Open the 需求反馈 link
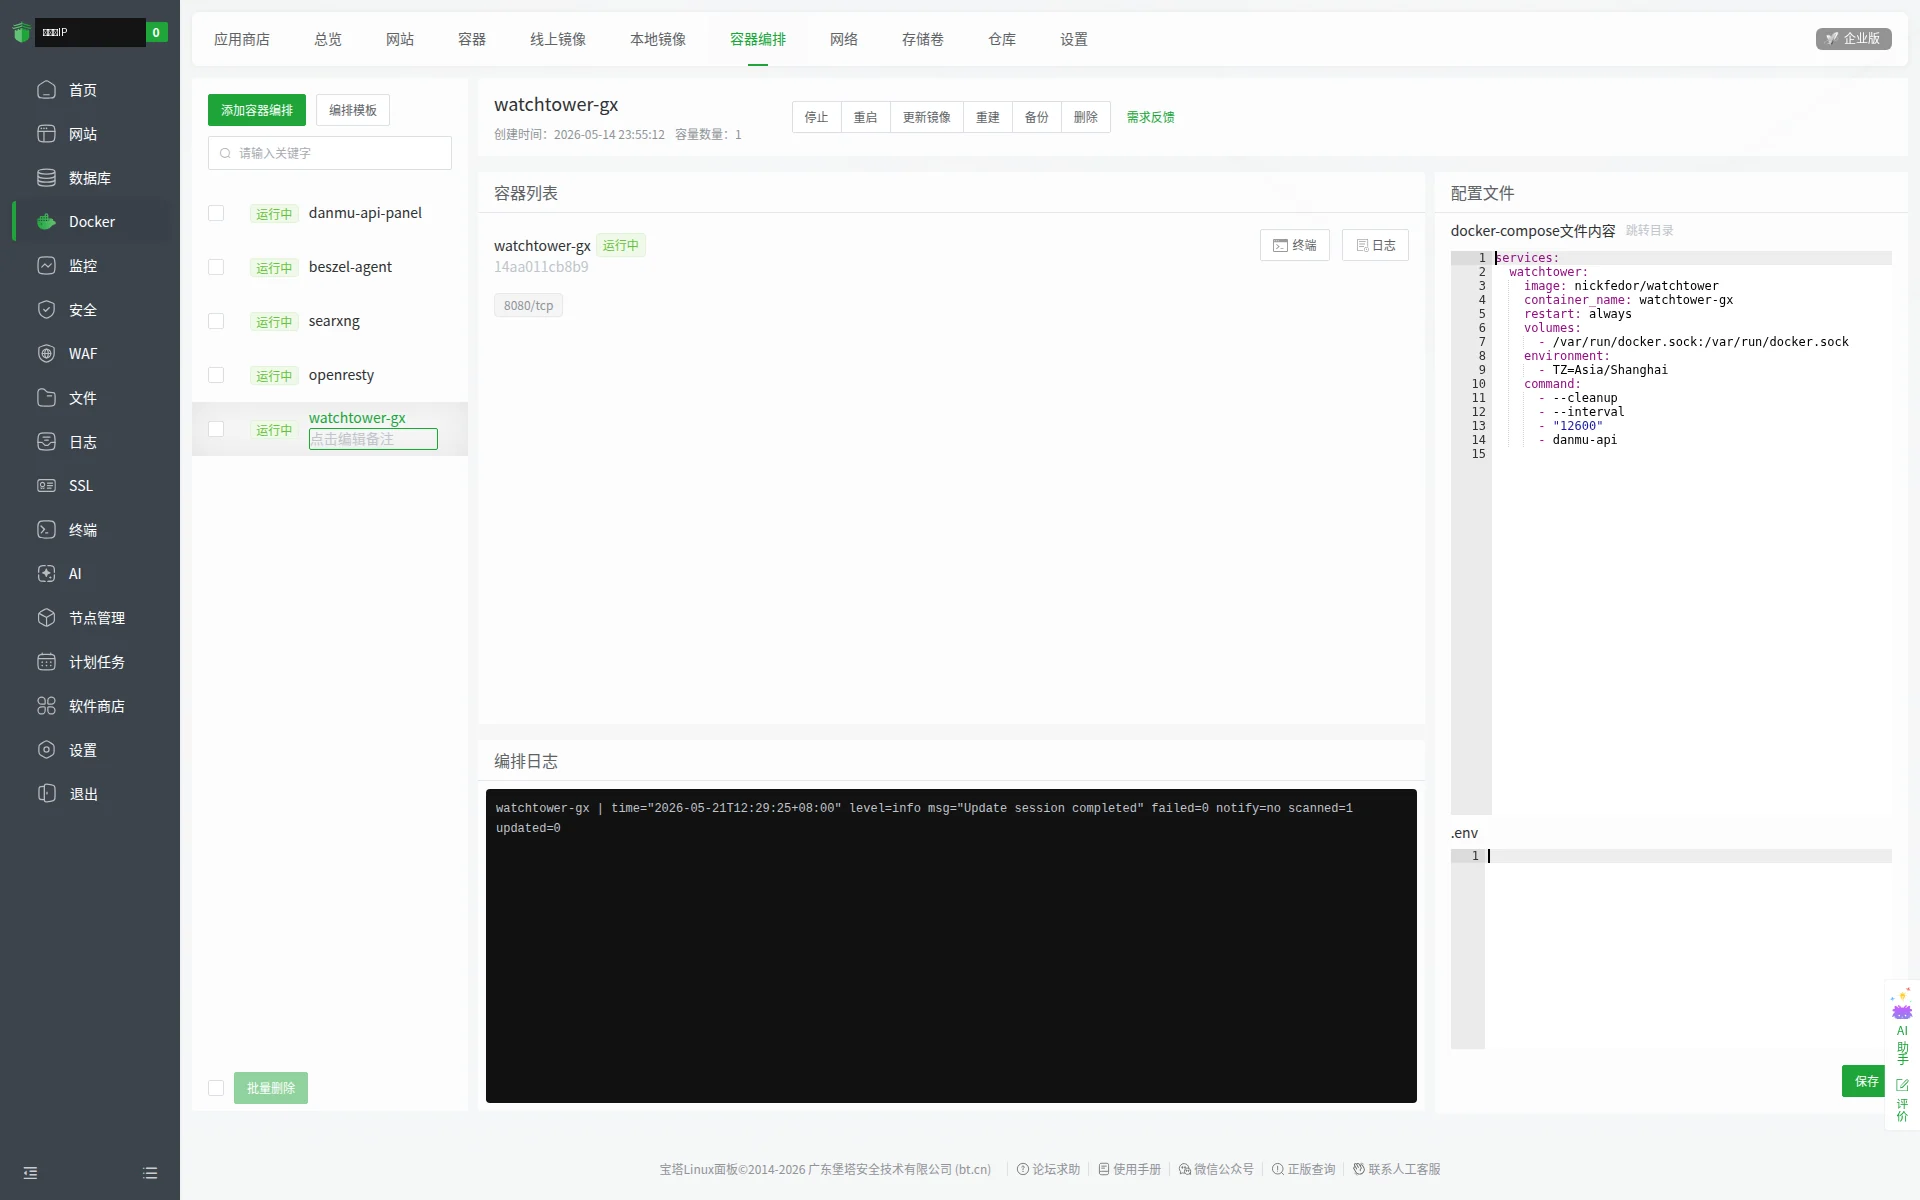 click(x=1151, y=117)
